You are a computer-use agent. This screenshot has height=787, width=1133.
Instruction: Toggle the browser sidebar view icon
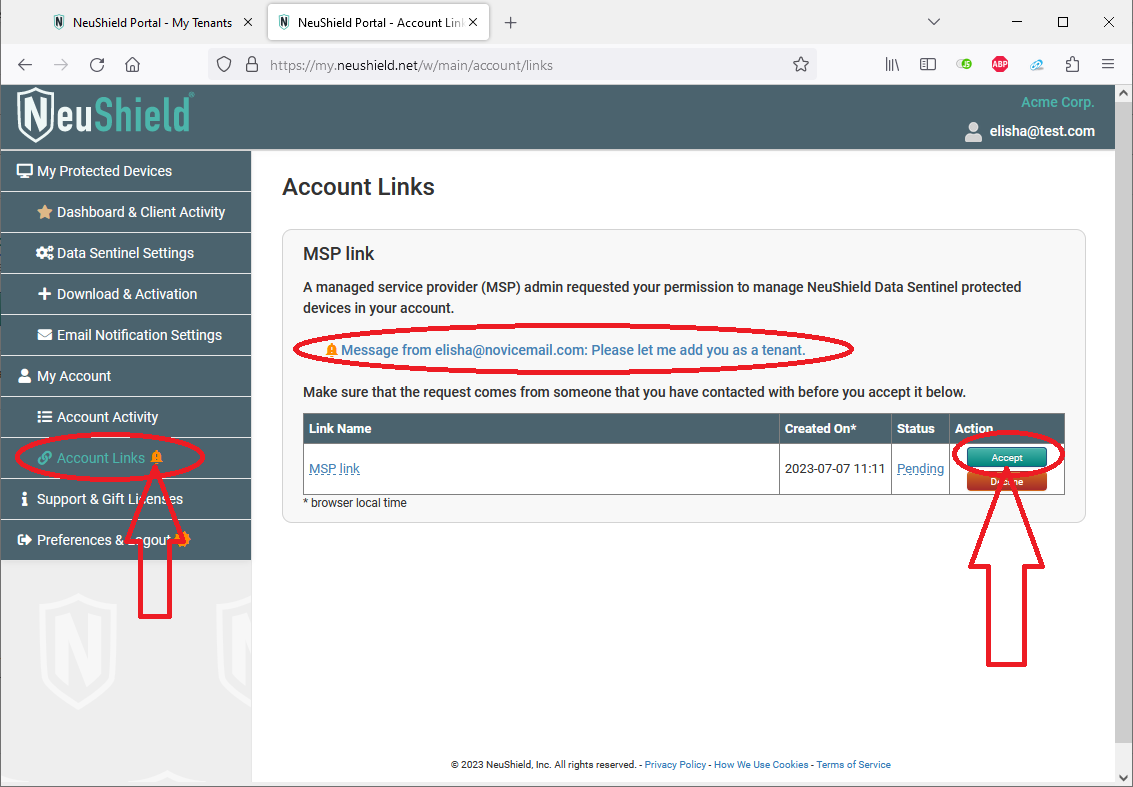tap(928, 65)
